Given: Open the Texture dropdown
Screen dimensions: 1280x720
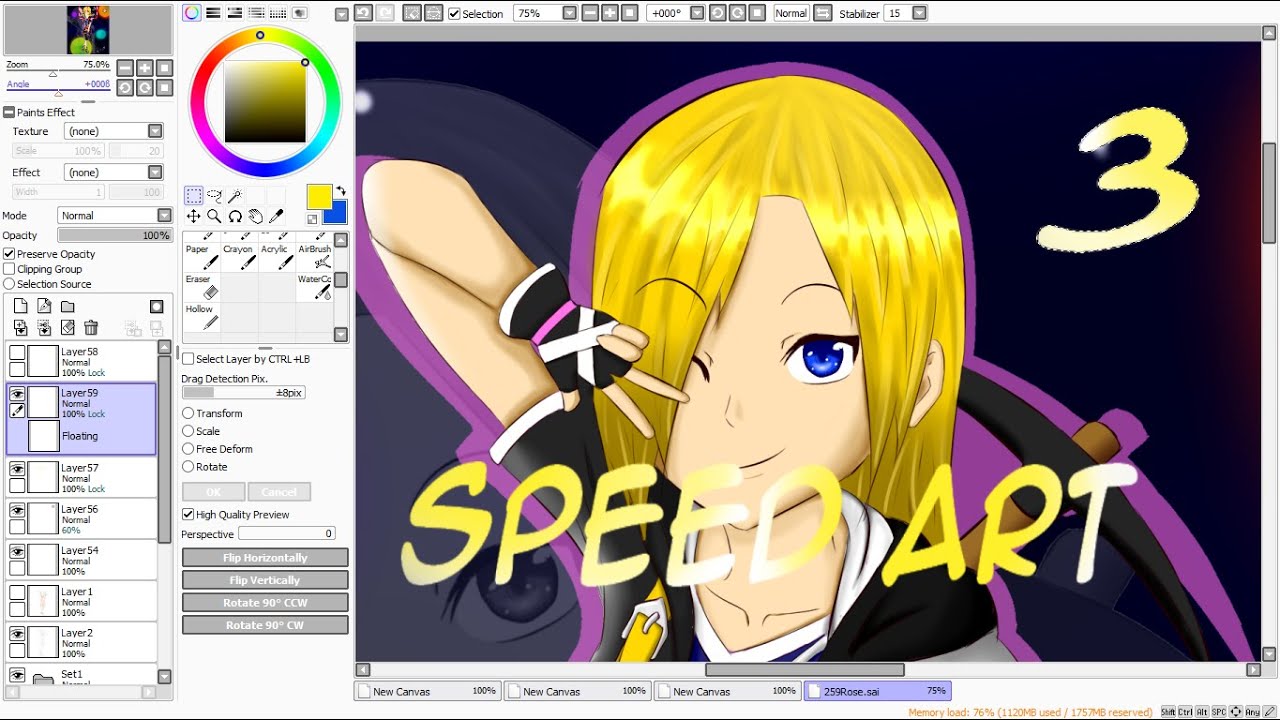Looking at the screenshot, I should 155,131.
